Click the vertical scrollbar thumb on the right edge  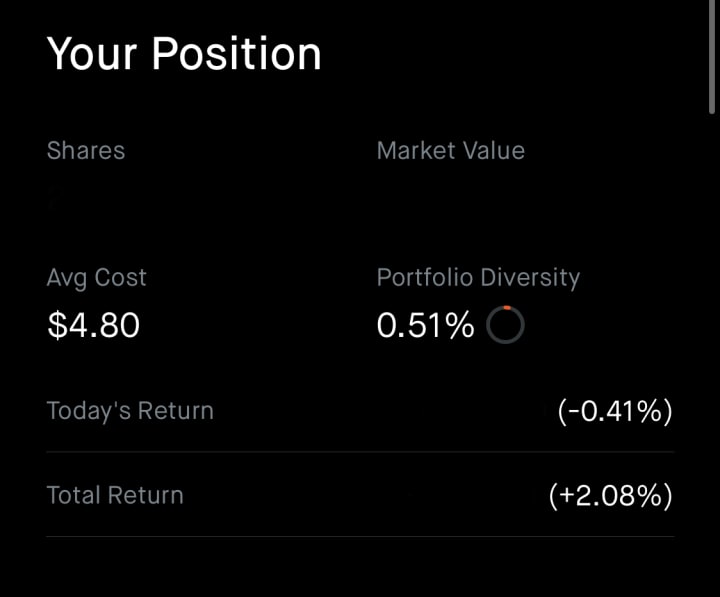[711, 56]
